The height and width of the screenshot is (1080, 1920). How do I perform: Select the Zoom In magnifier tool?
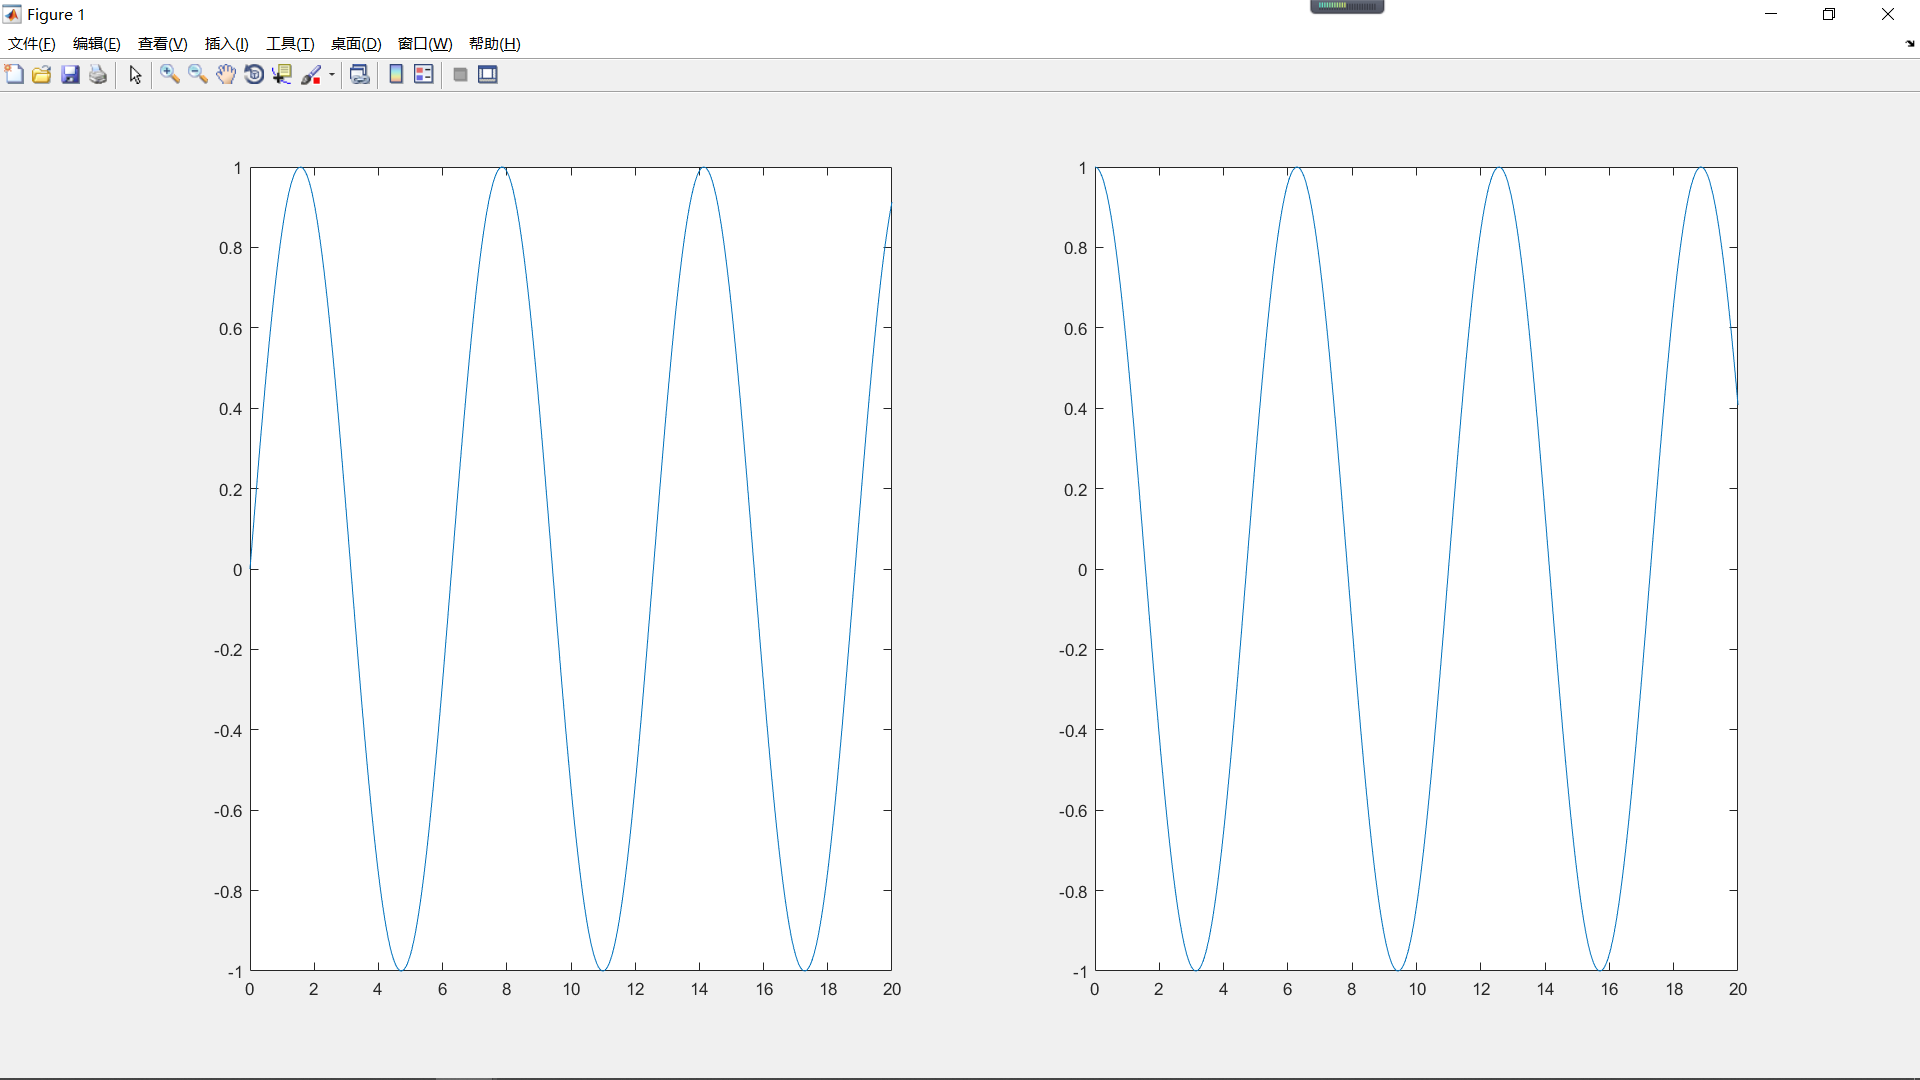tap(170, 75)
